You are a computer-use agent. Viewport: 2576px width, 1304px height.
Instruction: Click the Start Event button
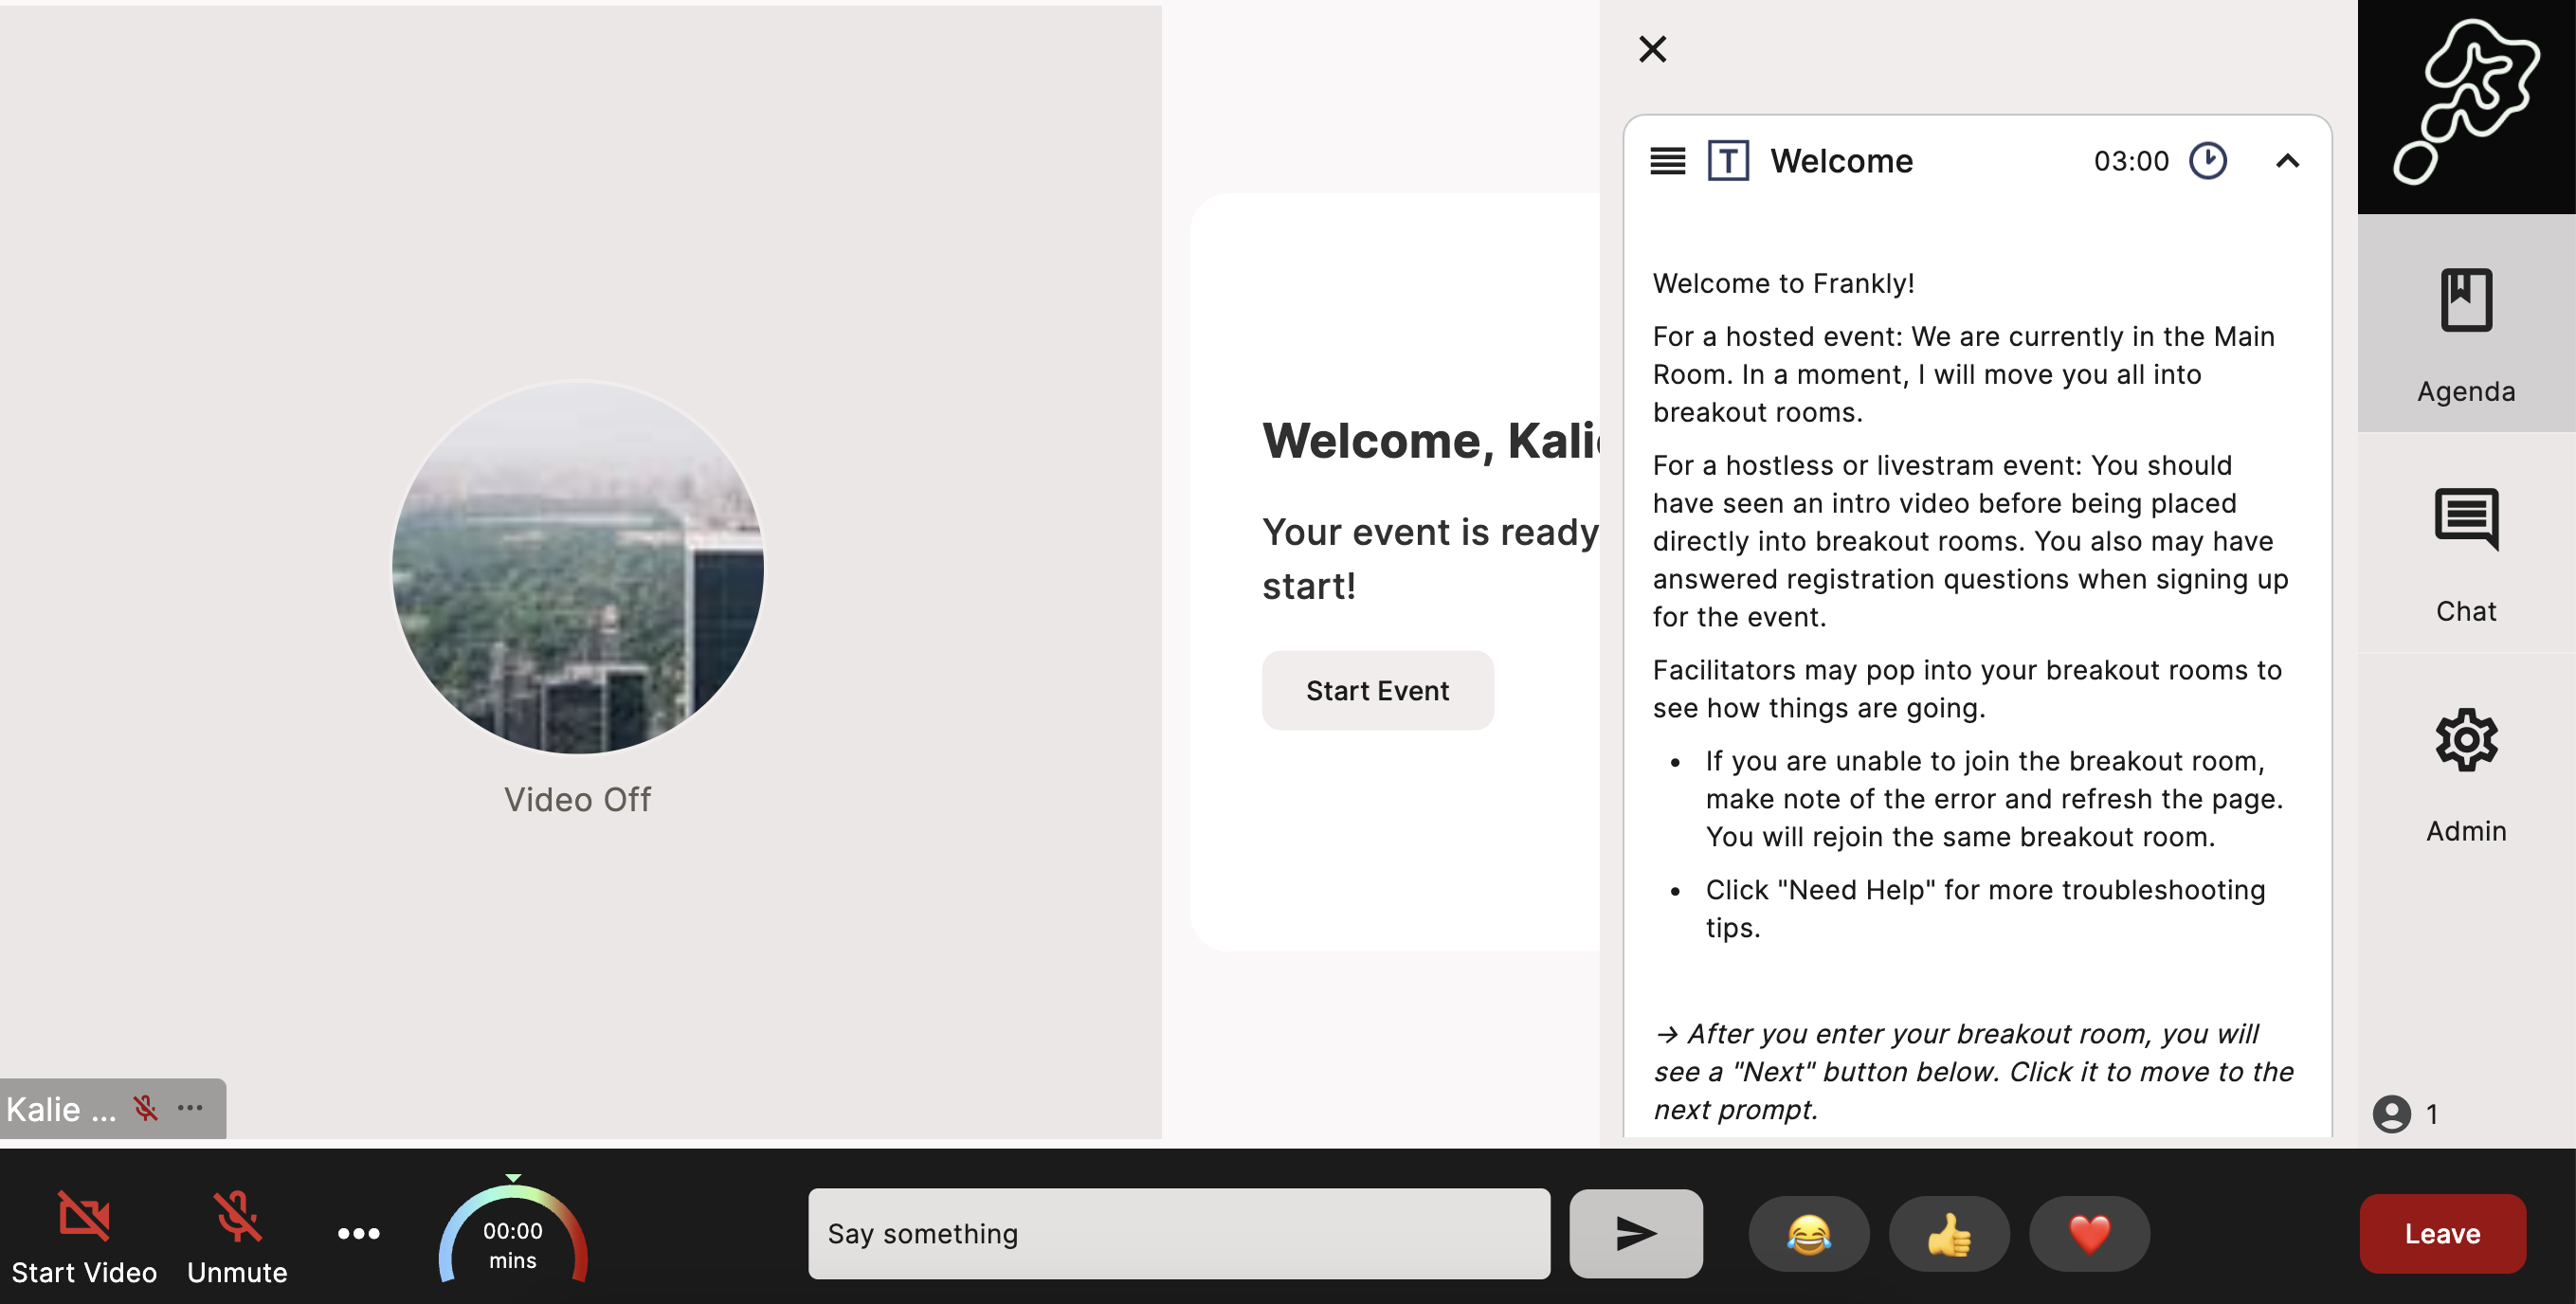[1376, 690]
